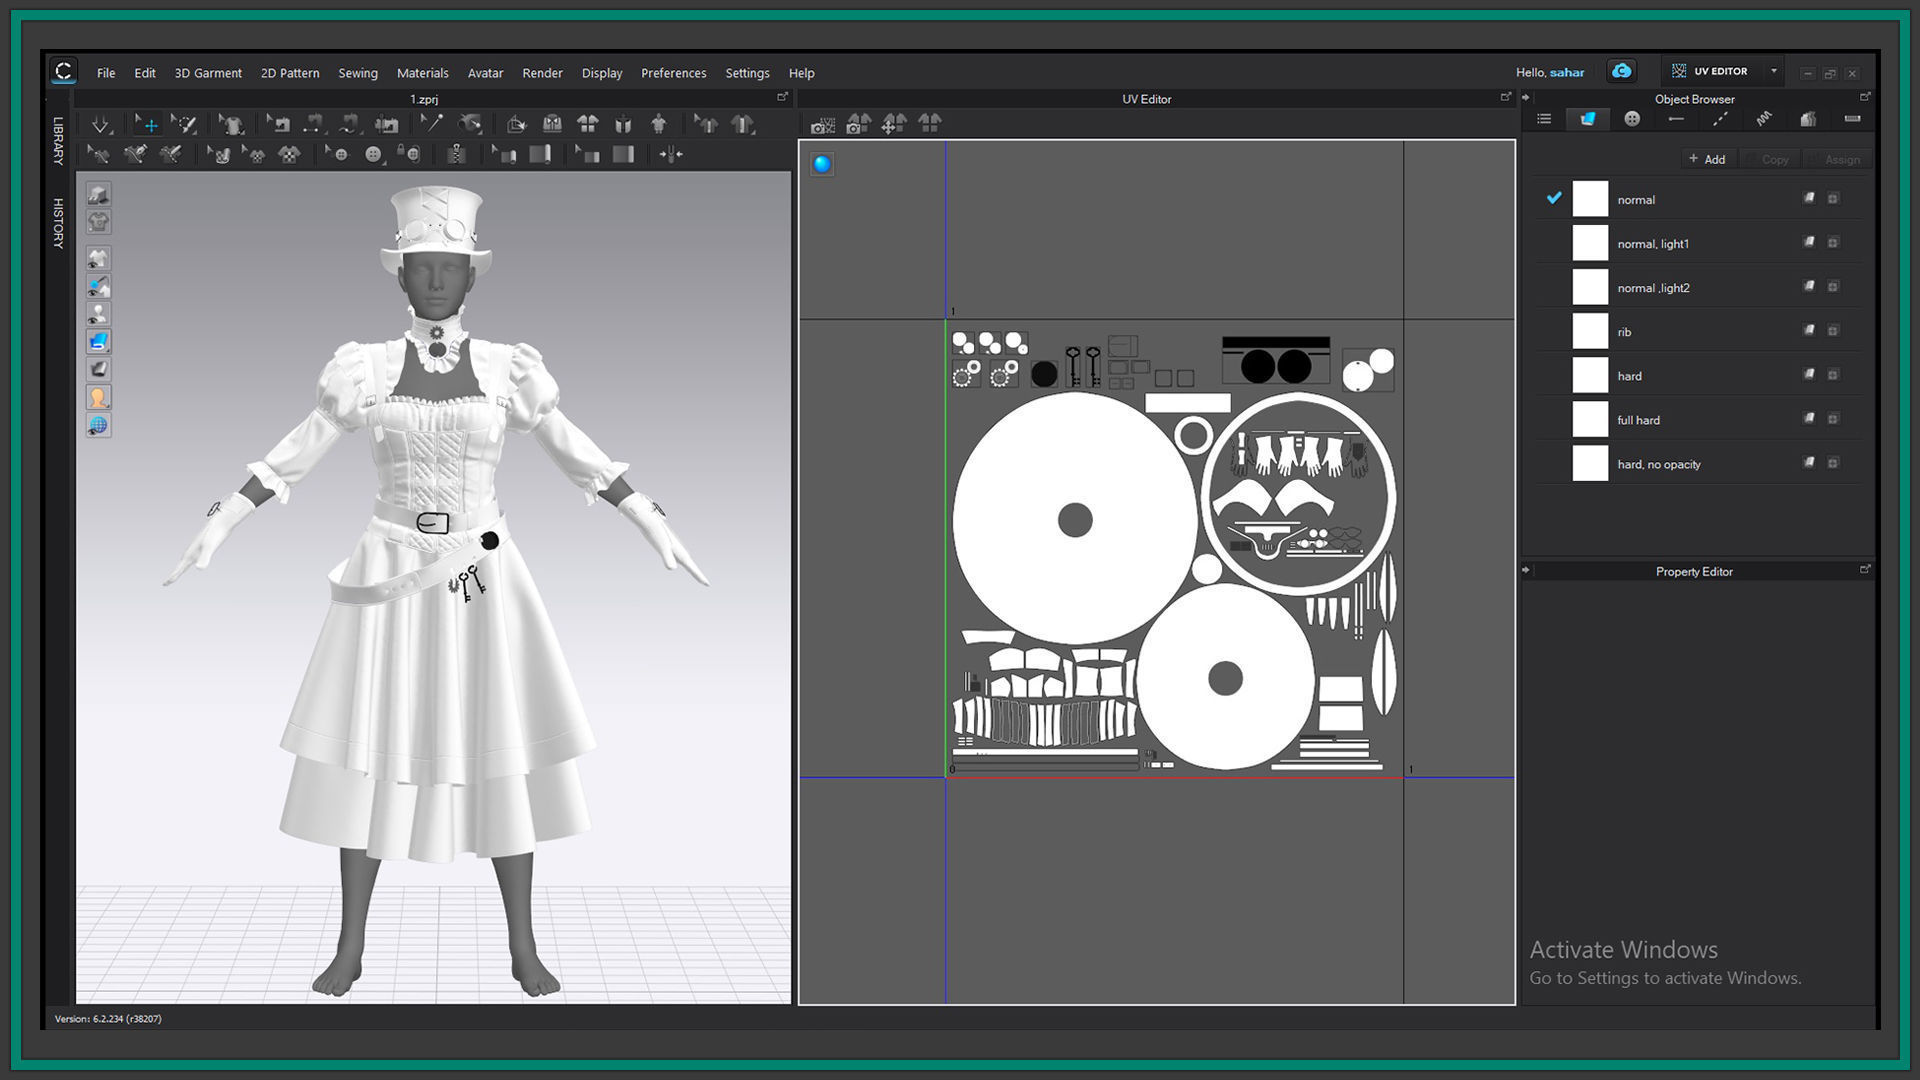
Task: Open the LIBRARY side tab
Action: (x=58, y=141)
